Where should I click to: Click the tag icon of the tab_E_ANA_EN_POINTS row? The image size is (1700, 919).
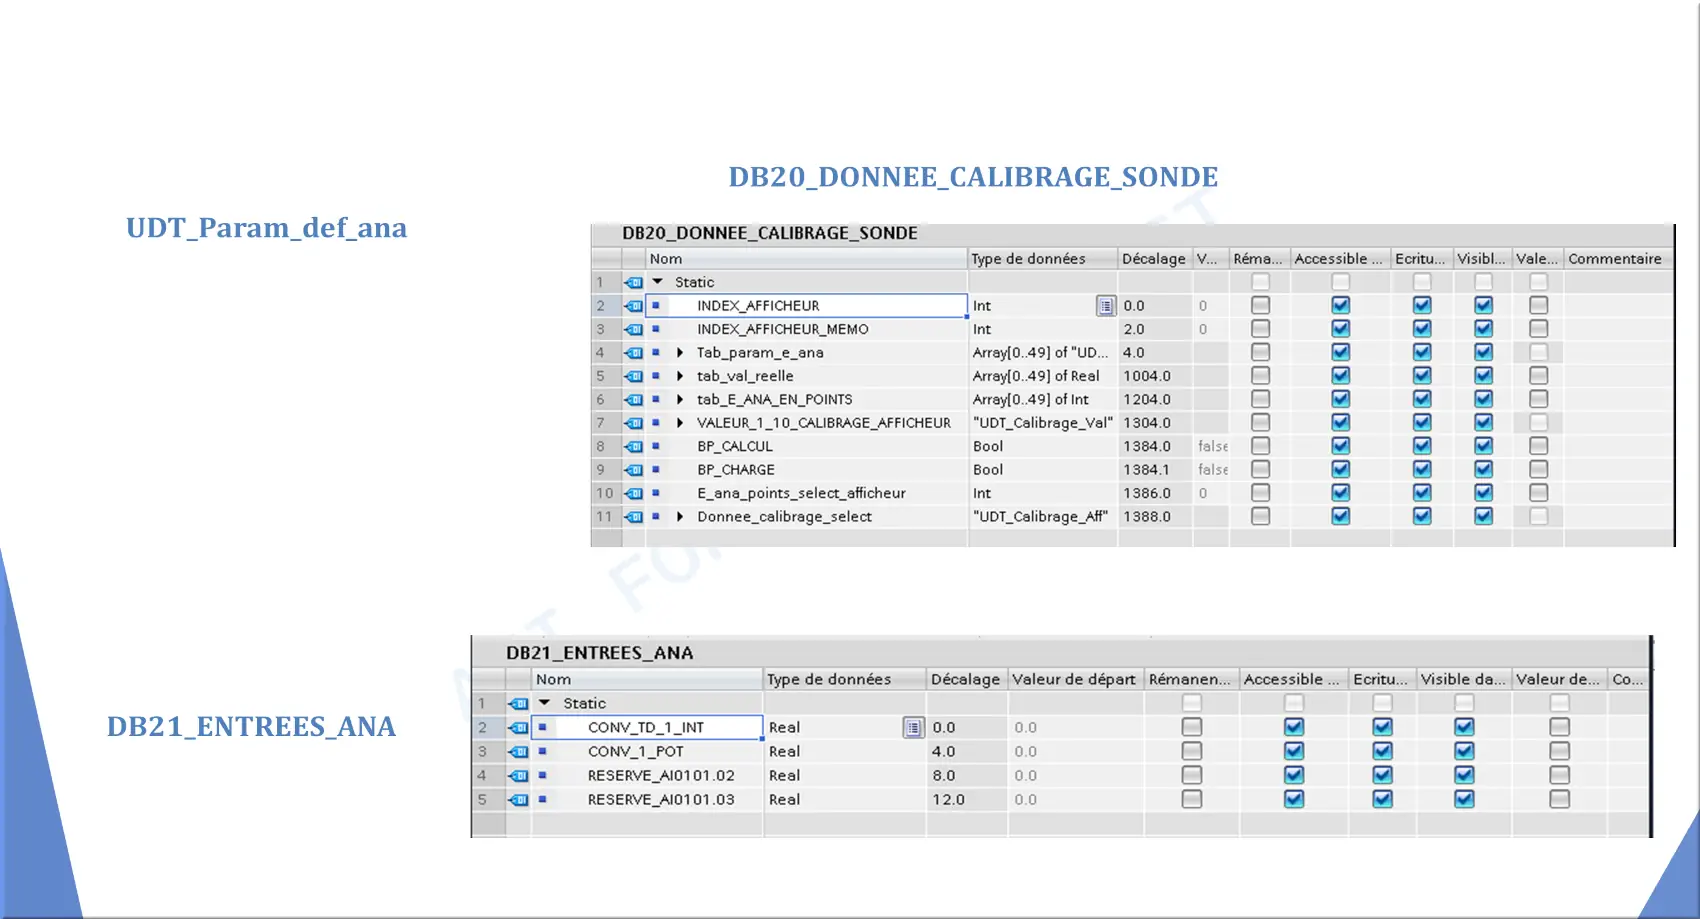634,400
